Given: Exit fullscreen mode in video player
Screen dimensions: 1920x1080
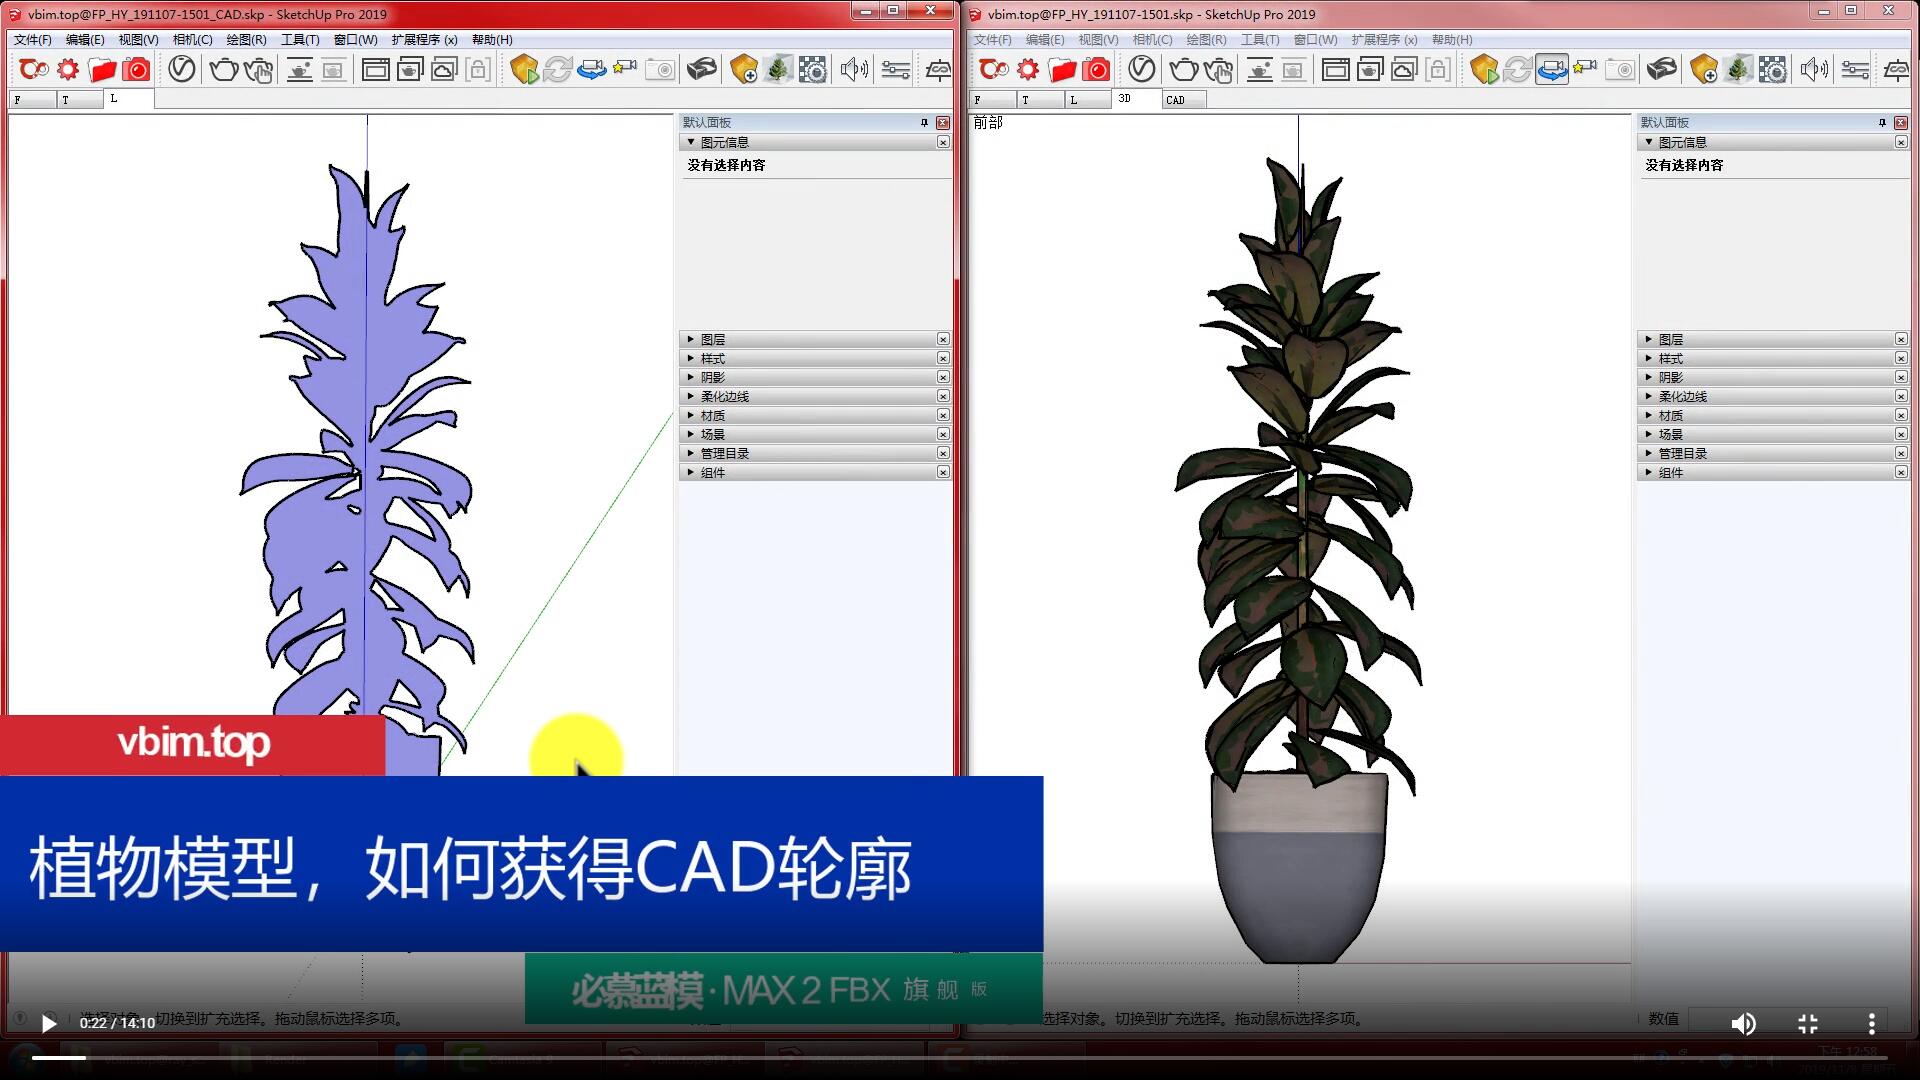Looking at the screenshot, I should [x=1807, y=1023].
